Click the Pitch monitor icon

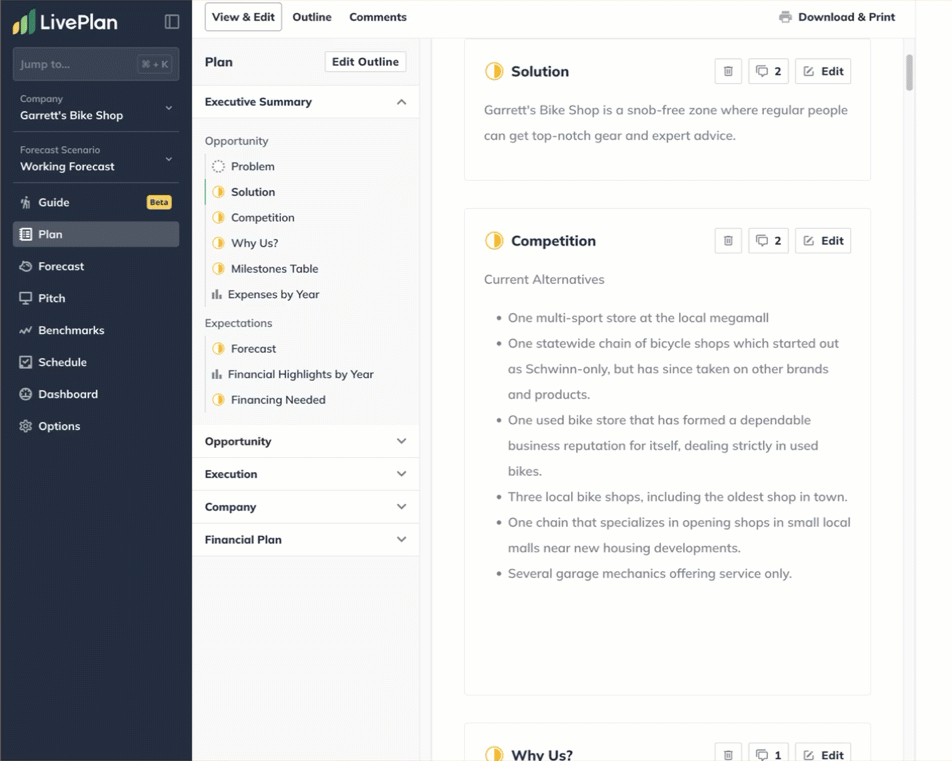point(26,298)
